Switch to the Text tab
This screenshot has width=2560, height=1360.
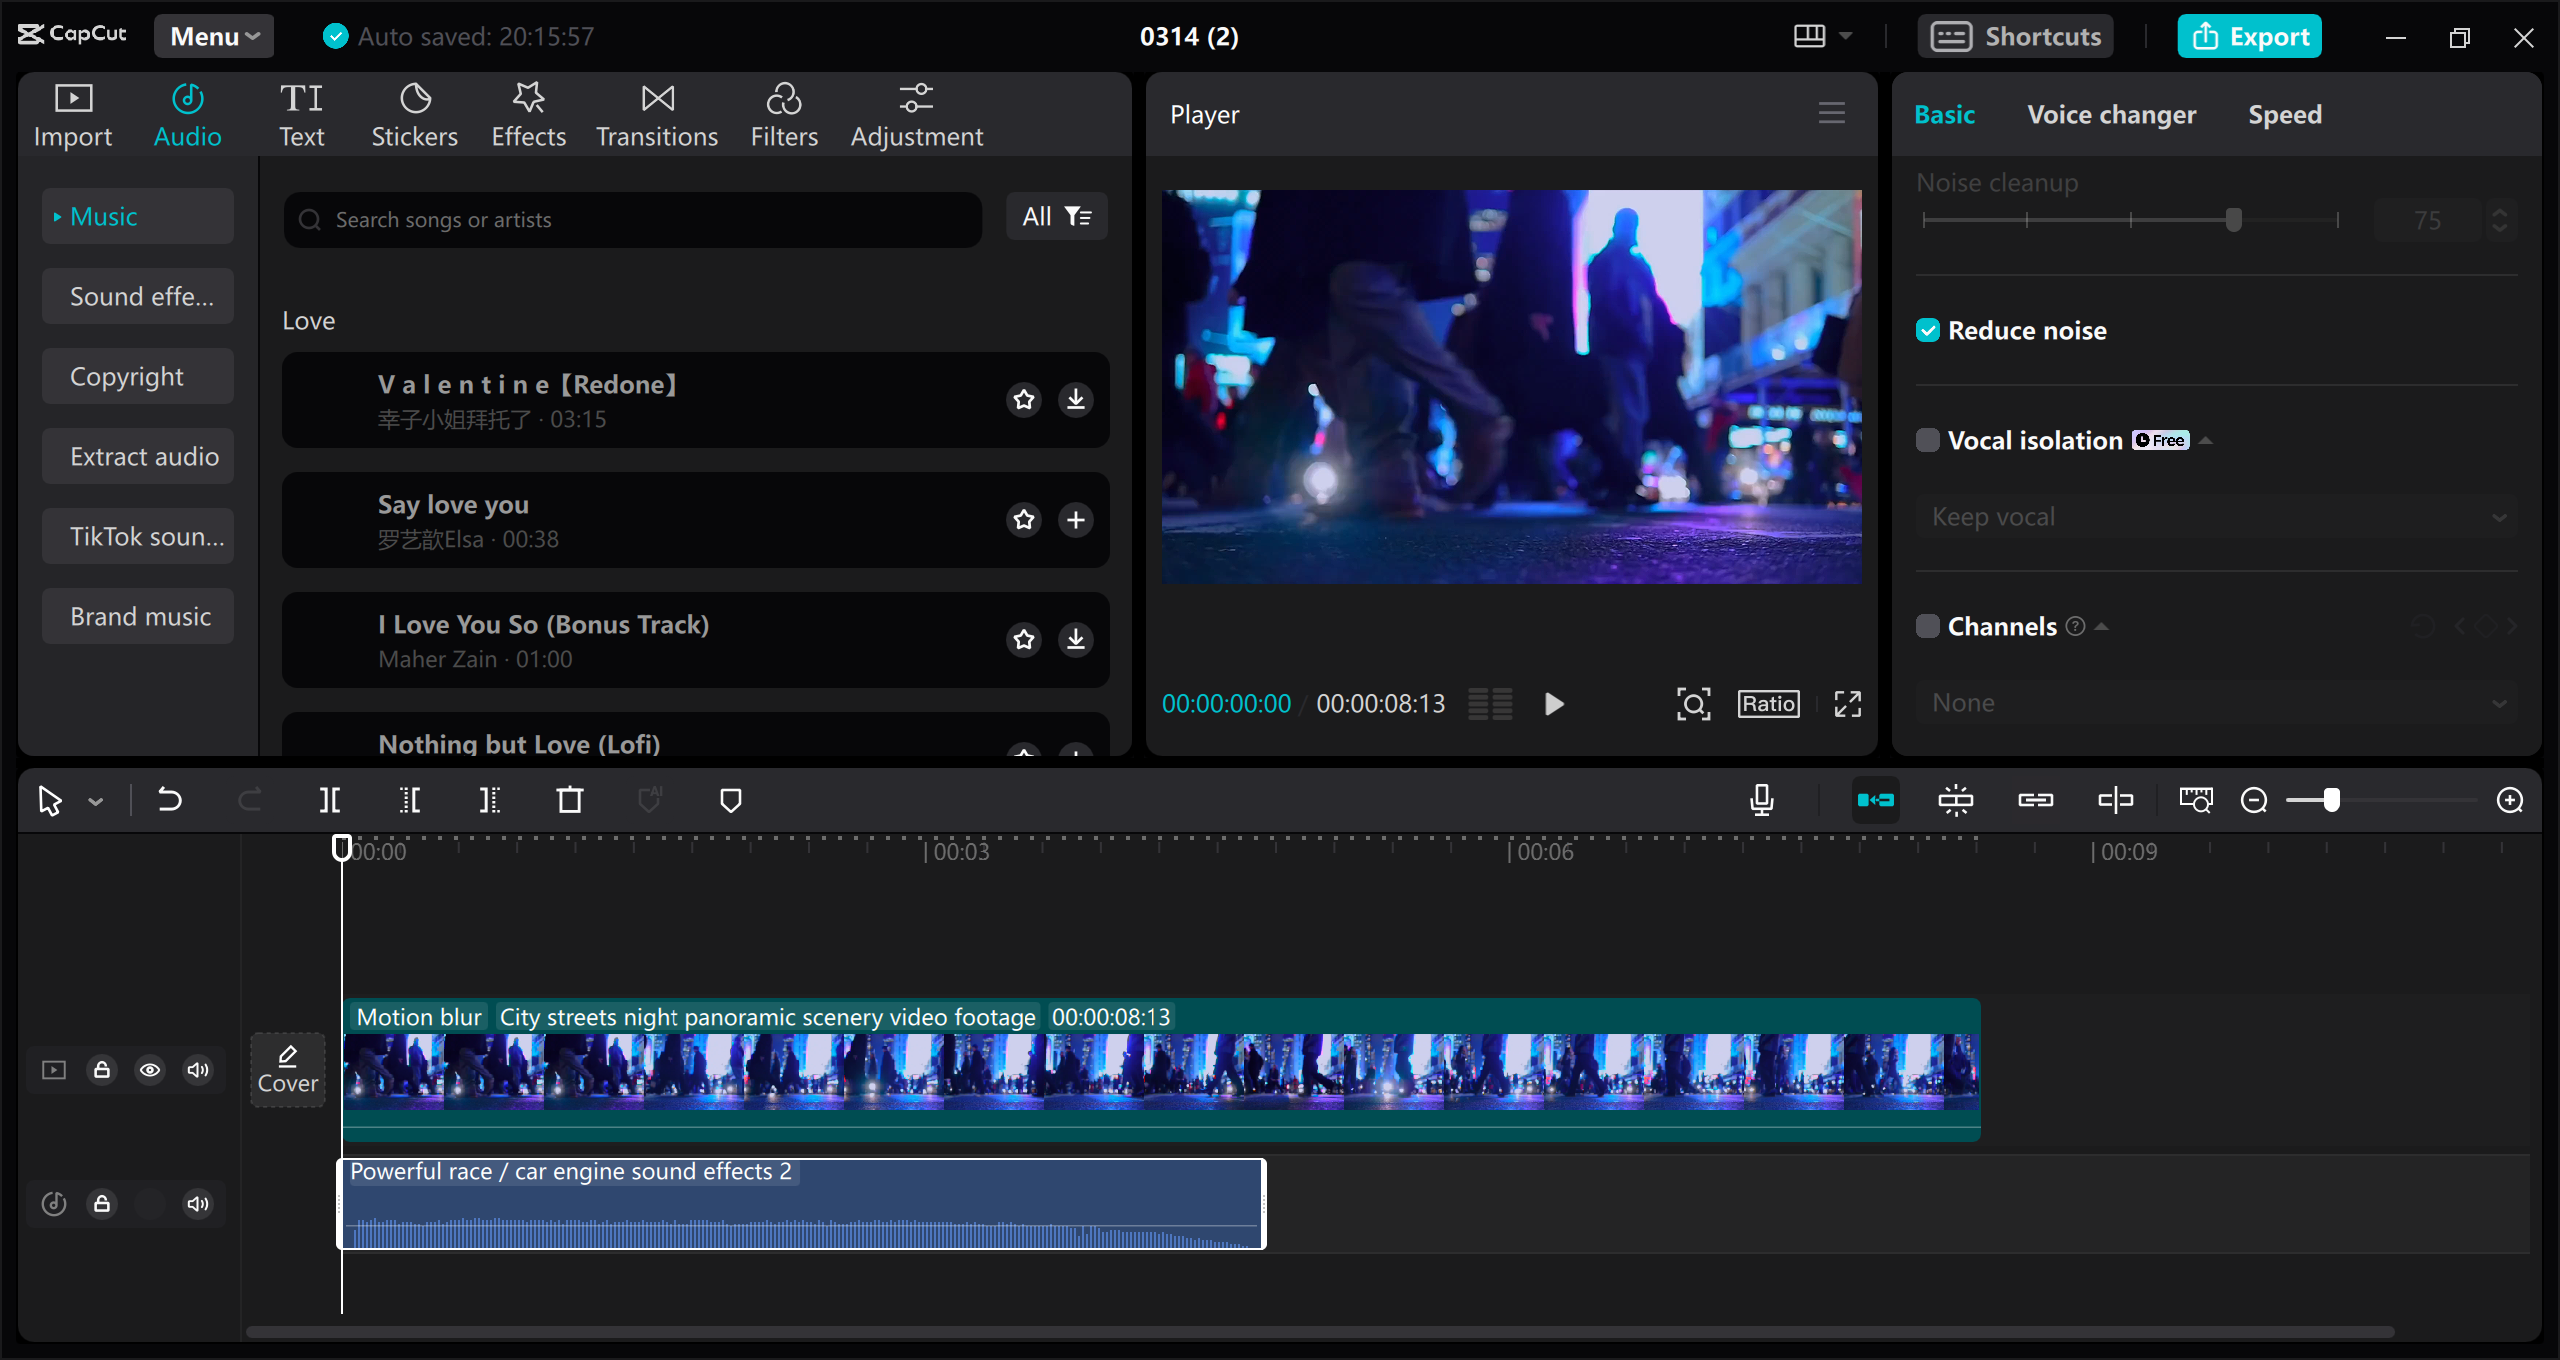click(x=301, y=115)
